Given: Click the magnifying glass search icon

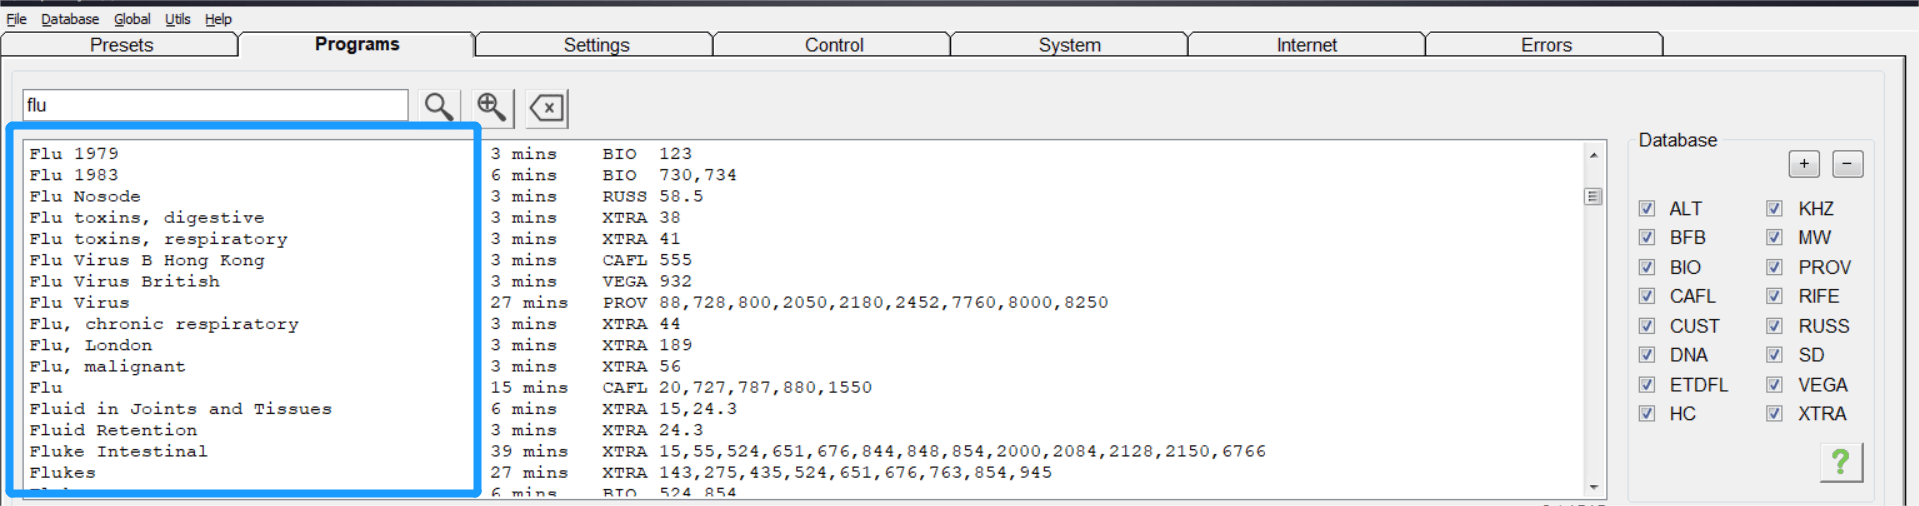Looking at the screenshot, I should [x=439, y=107].
